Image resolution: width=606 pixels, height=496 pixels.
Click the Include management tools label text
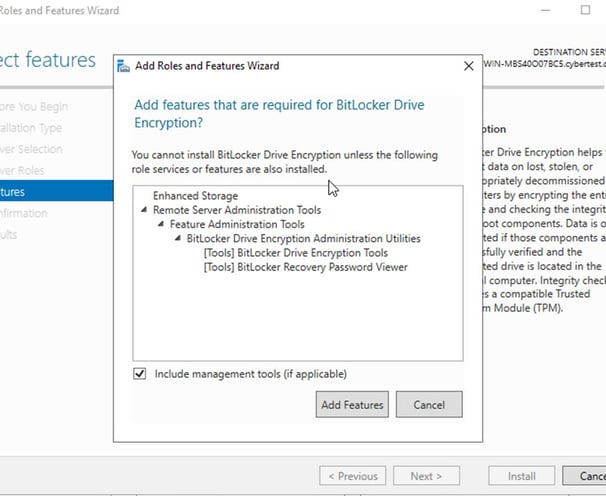click(x=250, y=374)
